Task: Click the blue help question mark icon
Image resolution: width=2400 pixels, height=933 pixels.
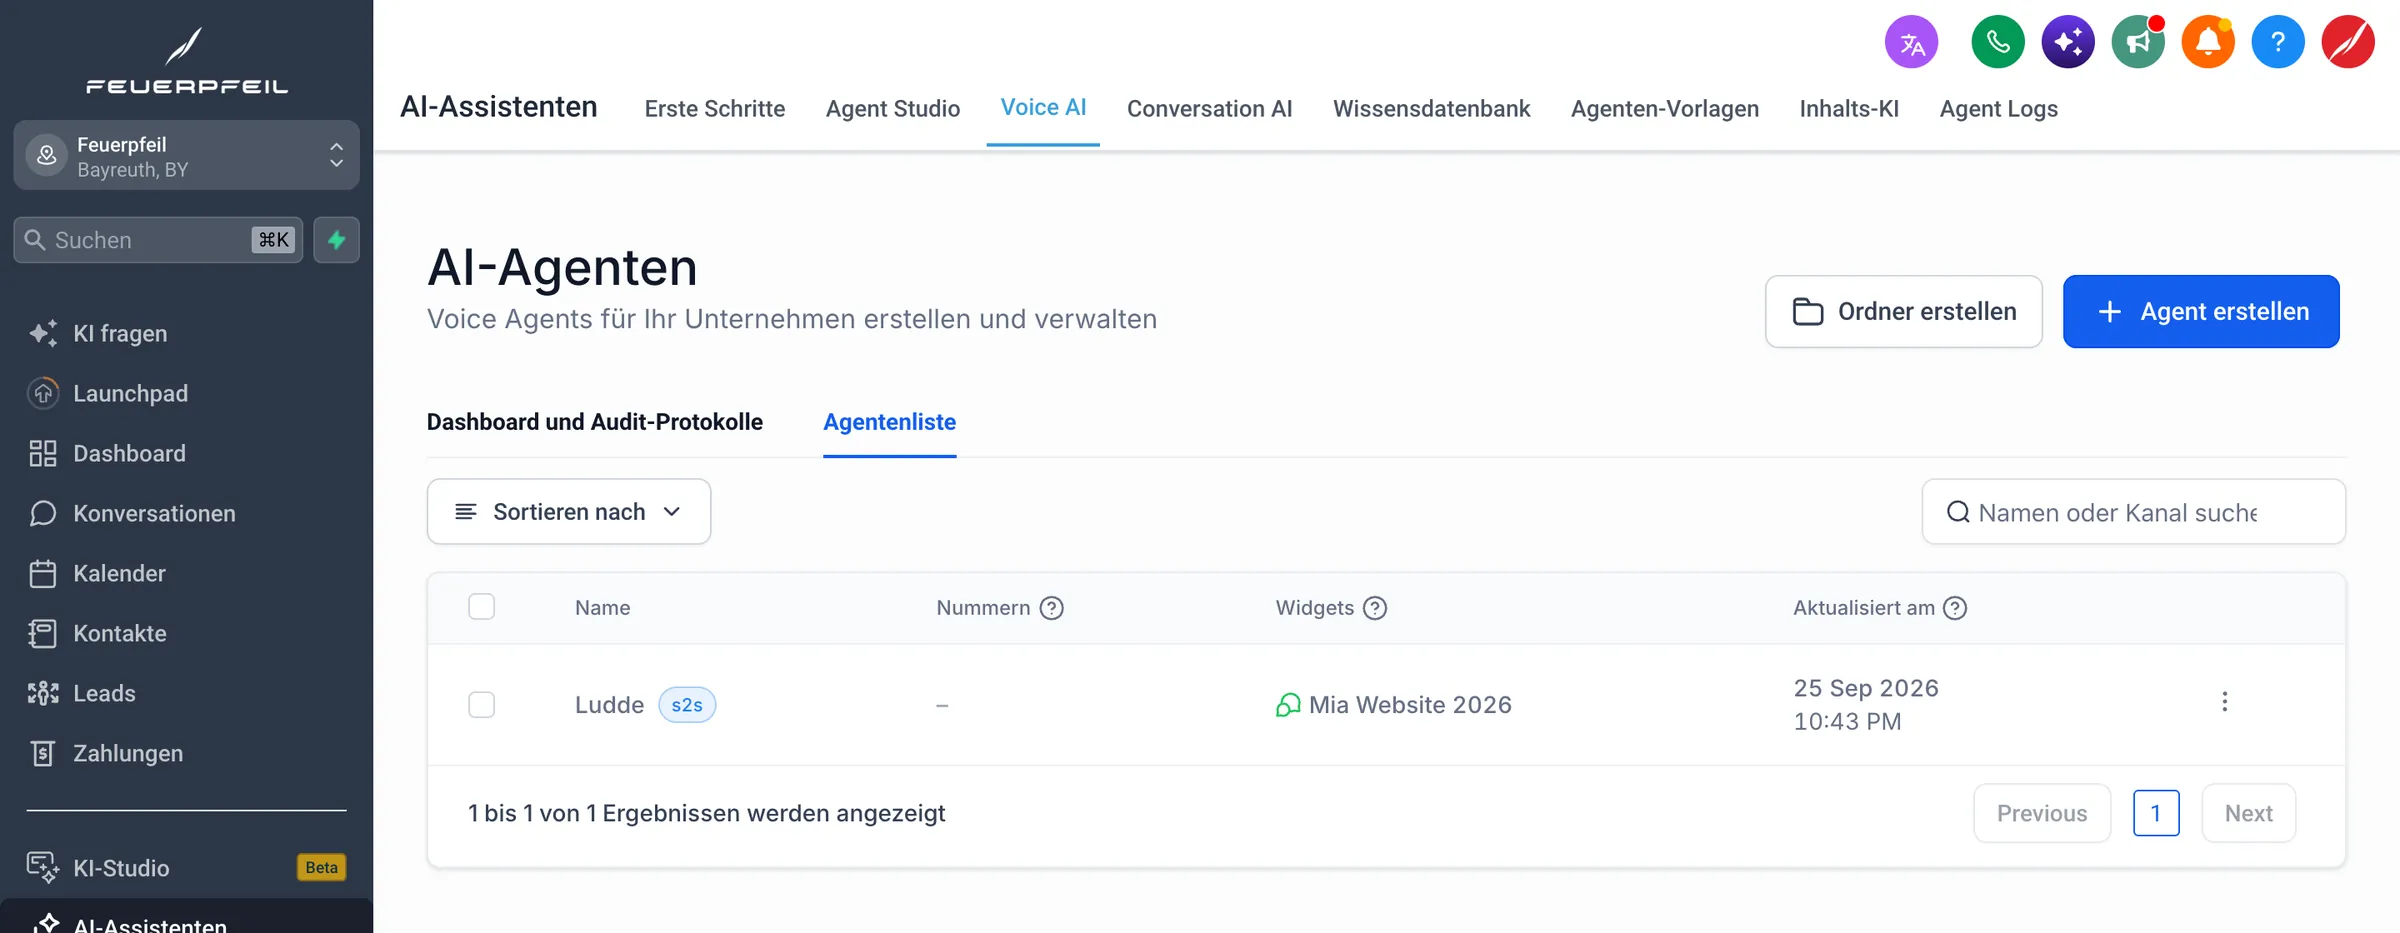Action: coord(2278,42)
